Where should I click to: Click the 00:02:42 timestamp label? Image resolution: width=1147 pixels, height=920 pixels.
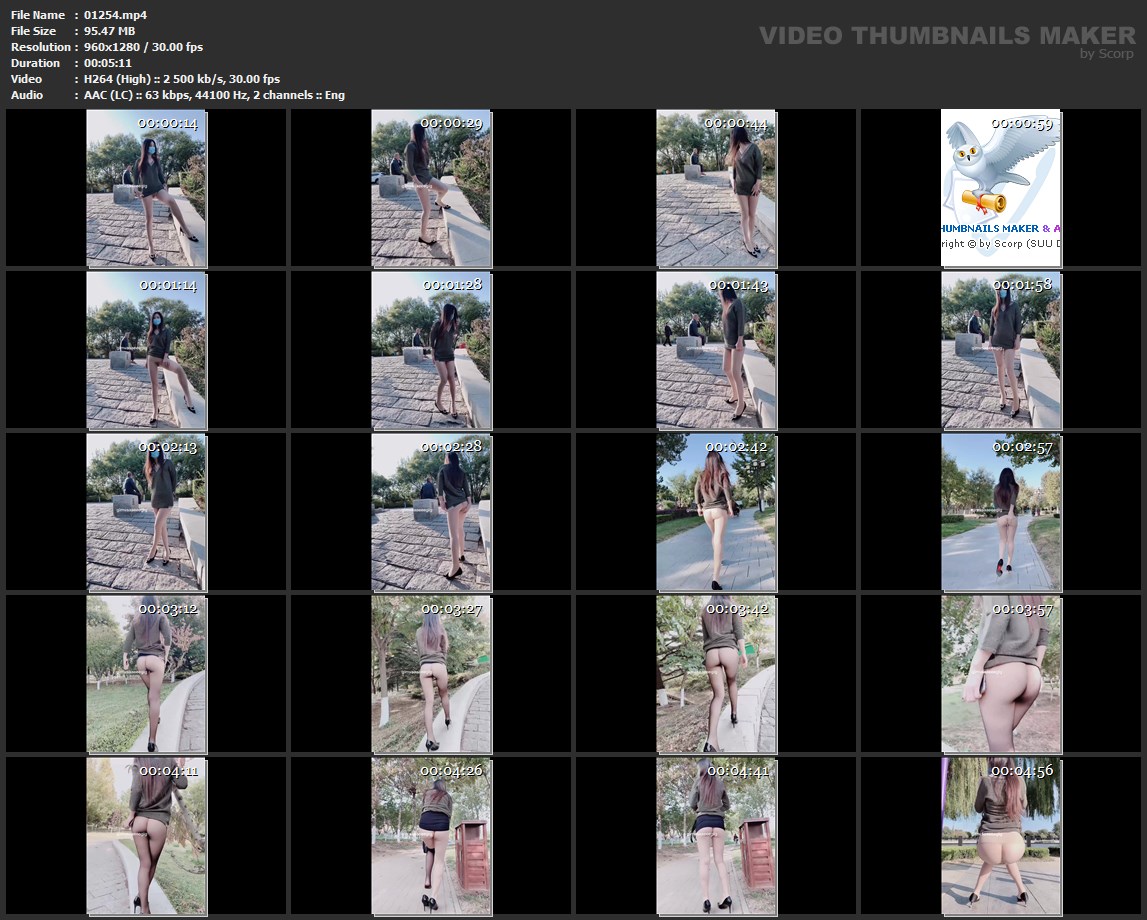click(736, 447)
